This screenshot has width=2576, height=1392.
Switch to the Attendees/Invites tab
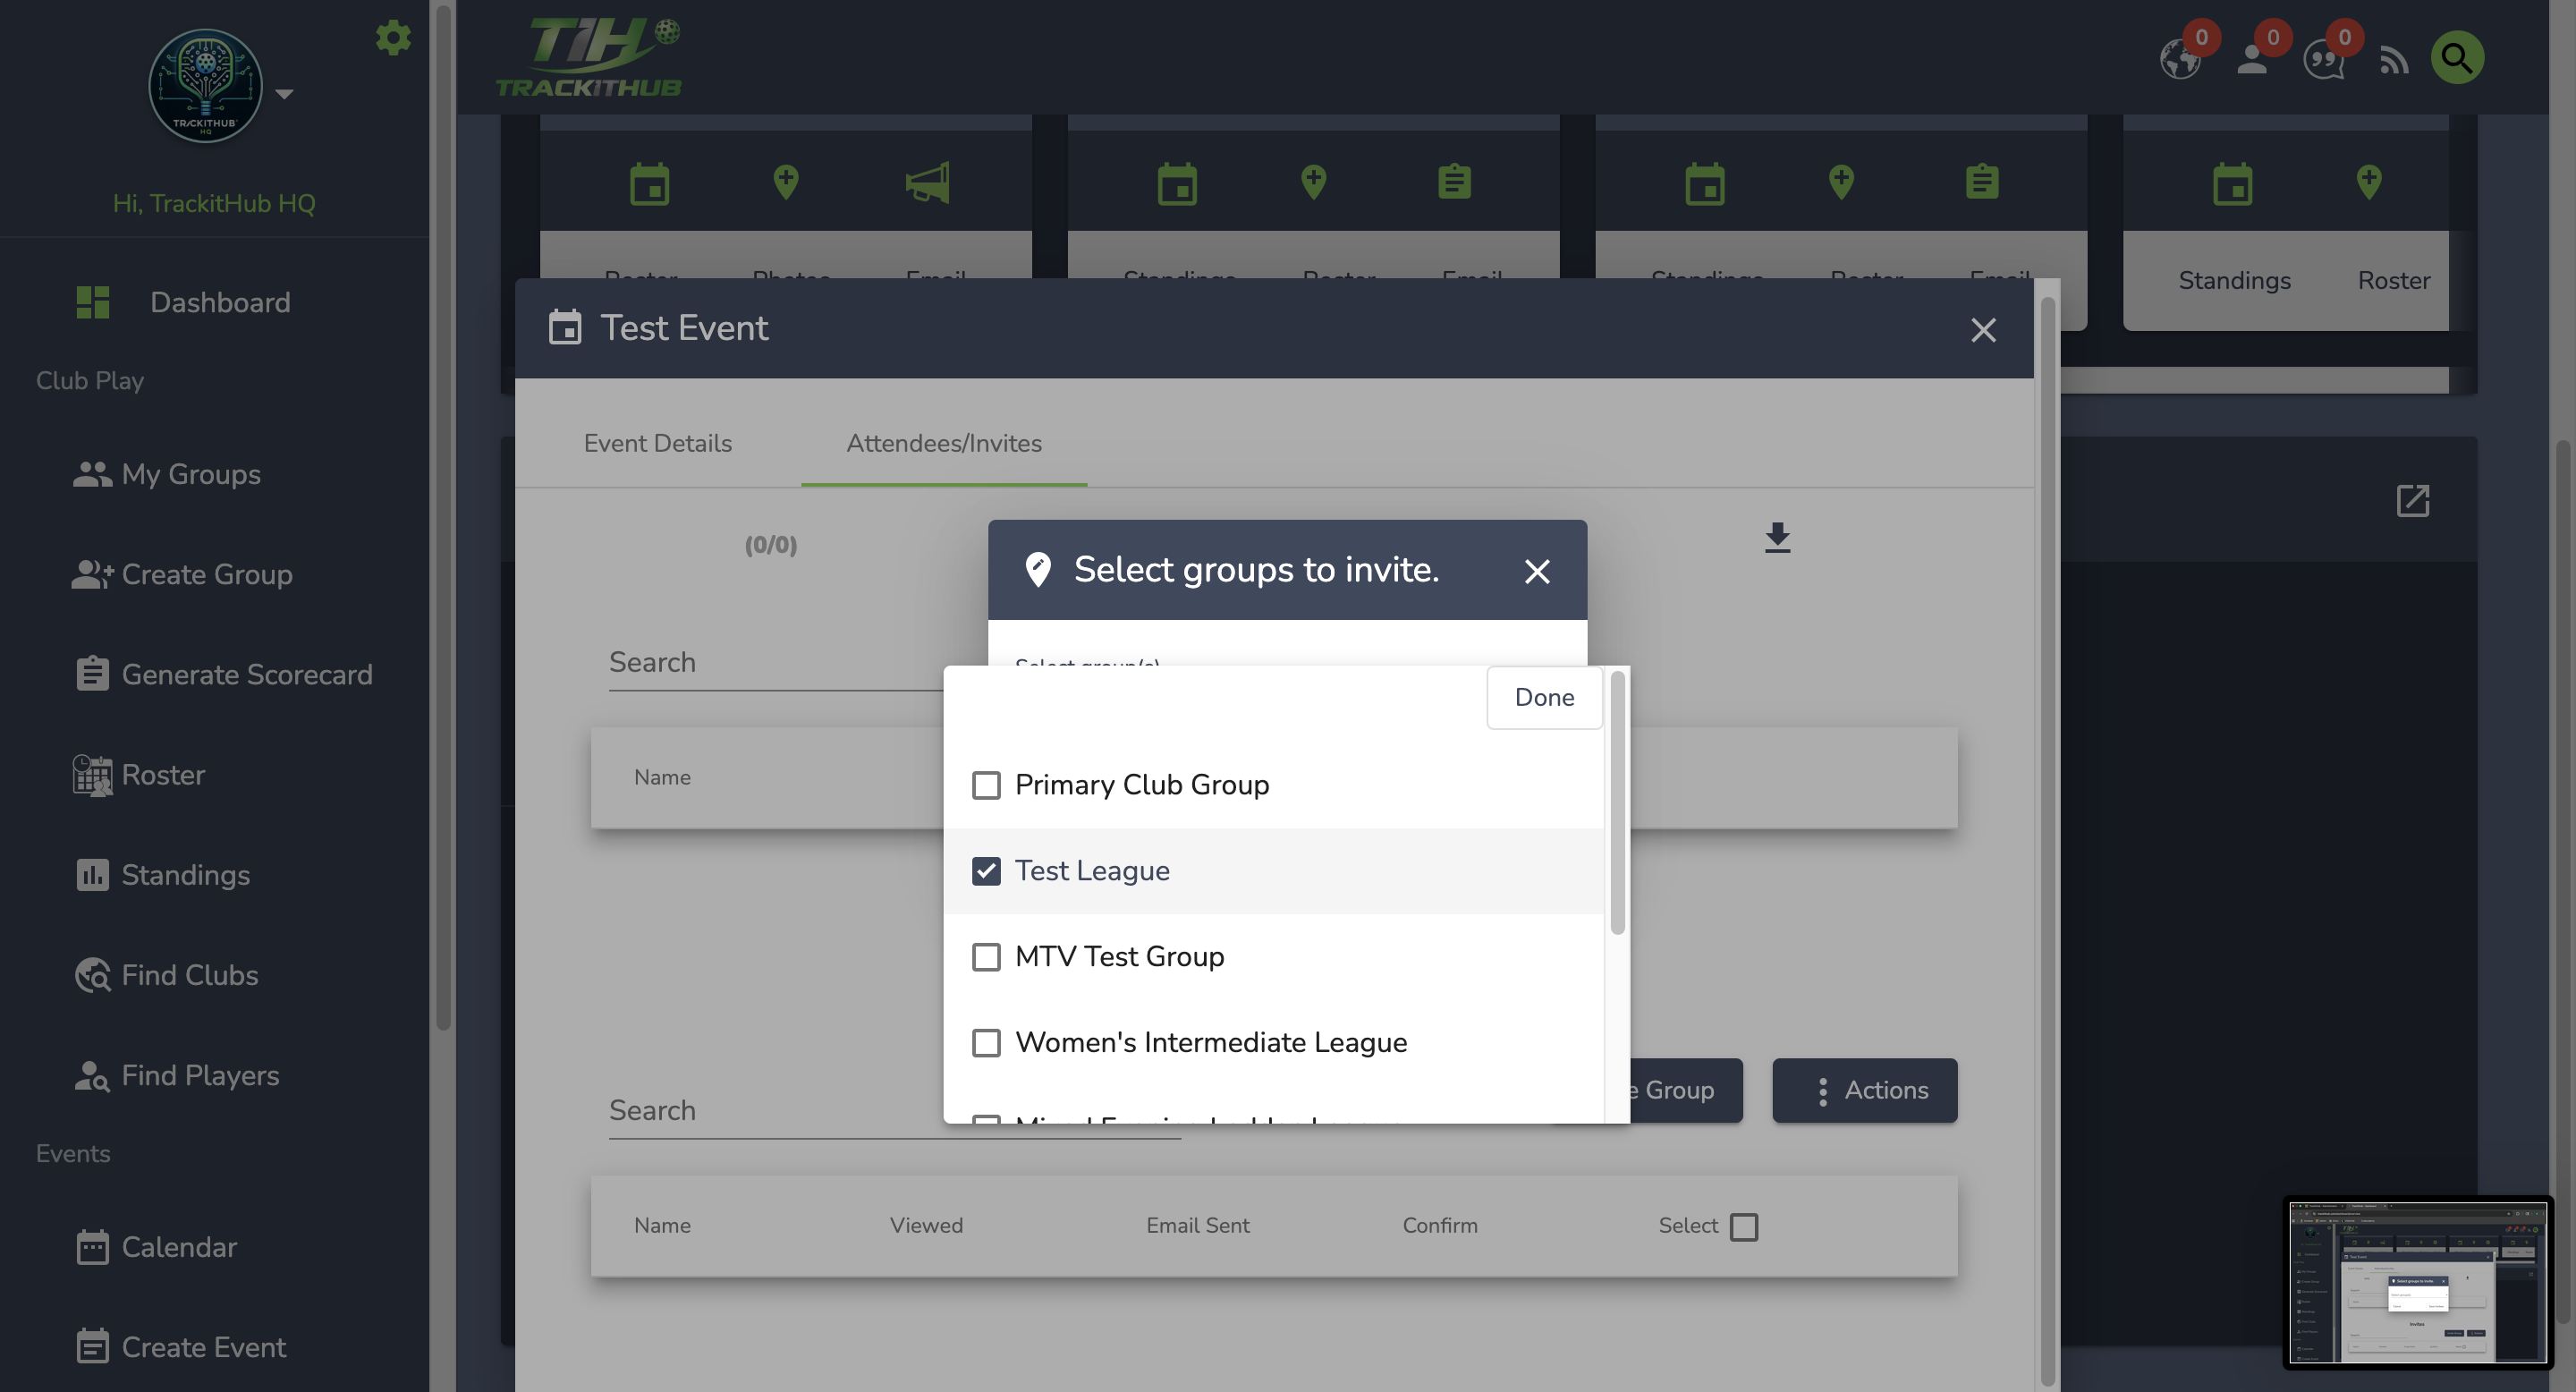[x=944, y=442]
